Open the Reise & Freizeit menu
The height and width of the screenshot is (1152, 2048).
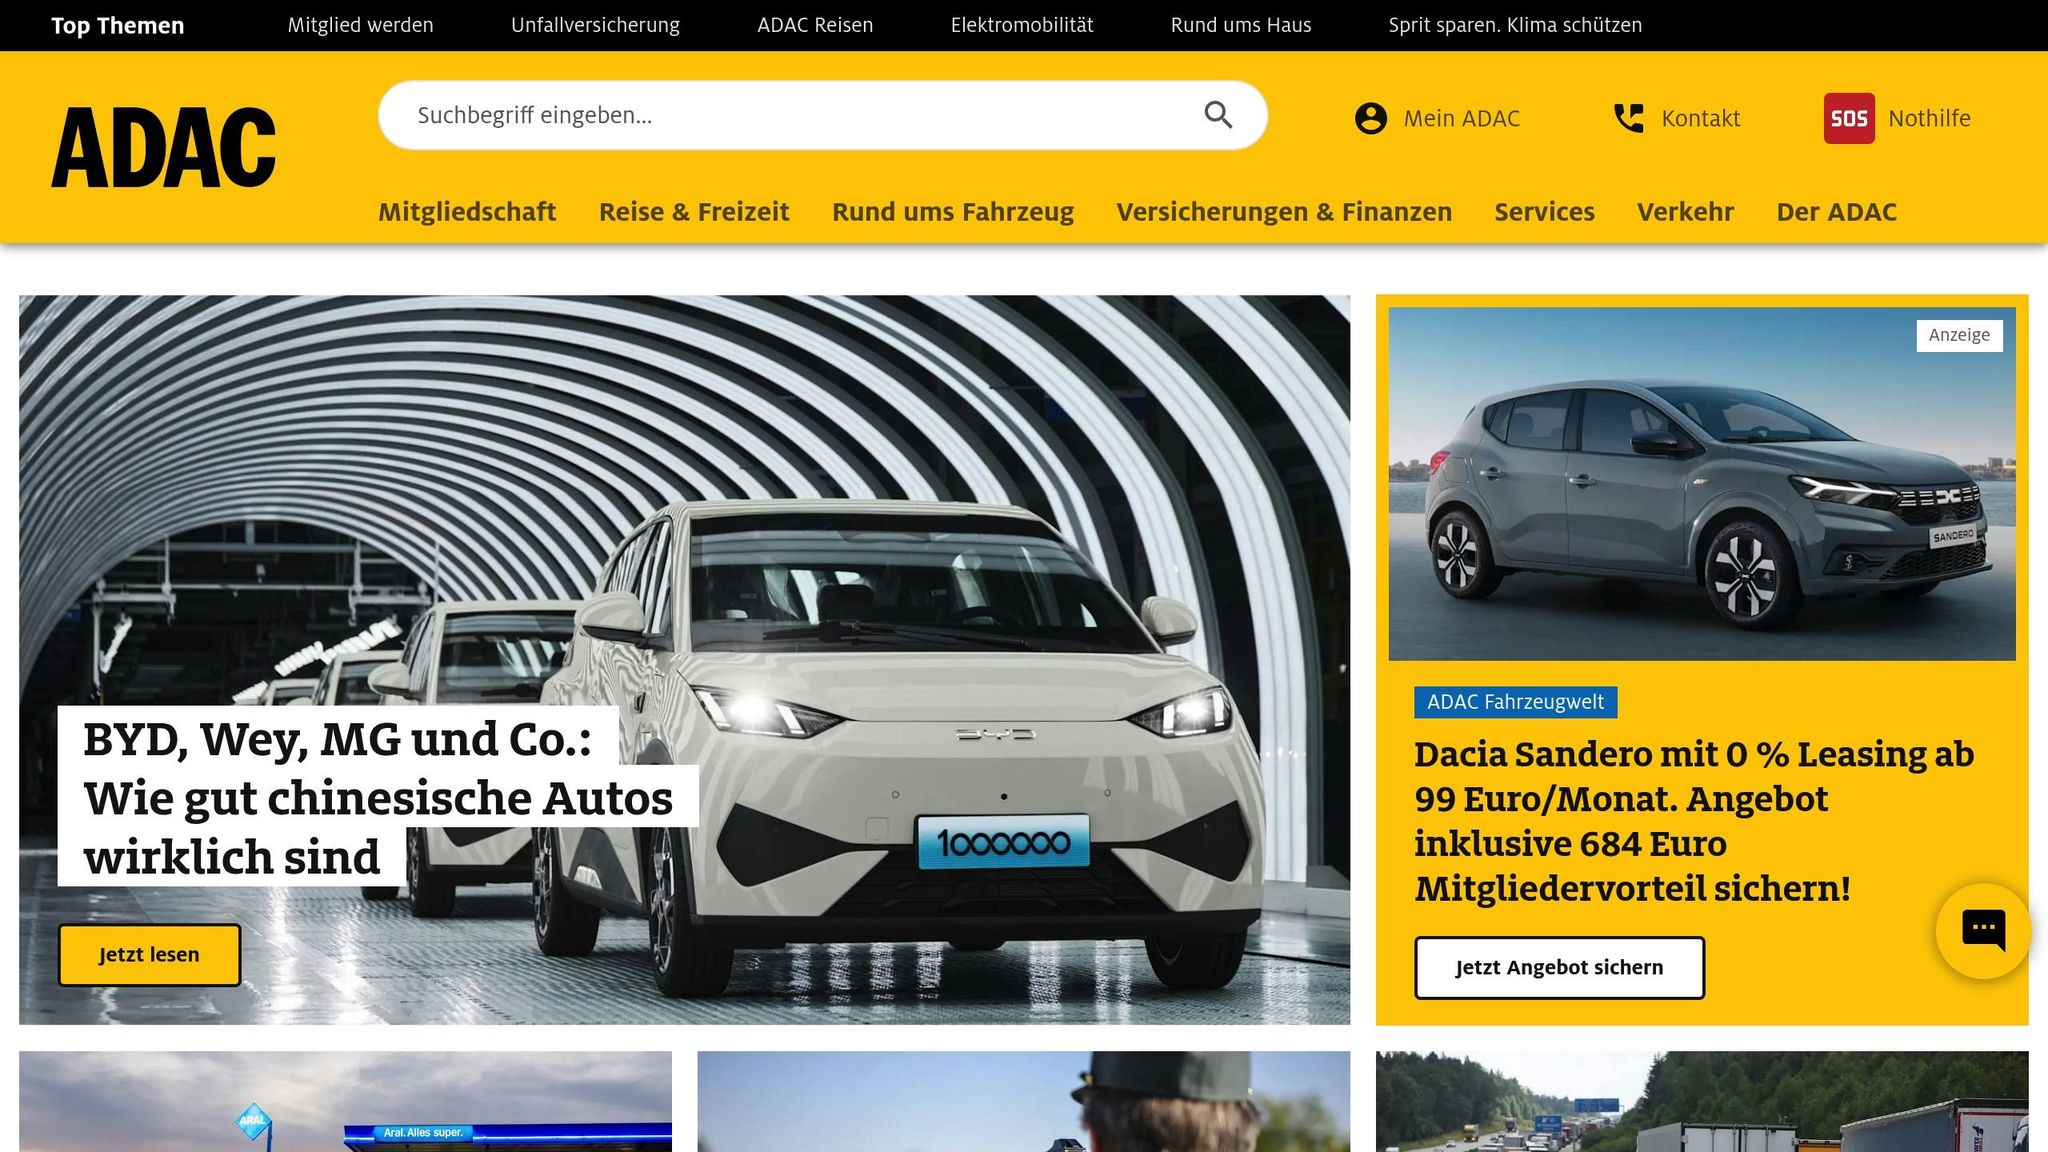point(694,212)
